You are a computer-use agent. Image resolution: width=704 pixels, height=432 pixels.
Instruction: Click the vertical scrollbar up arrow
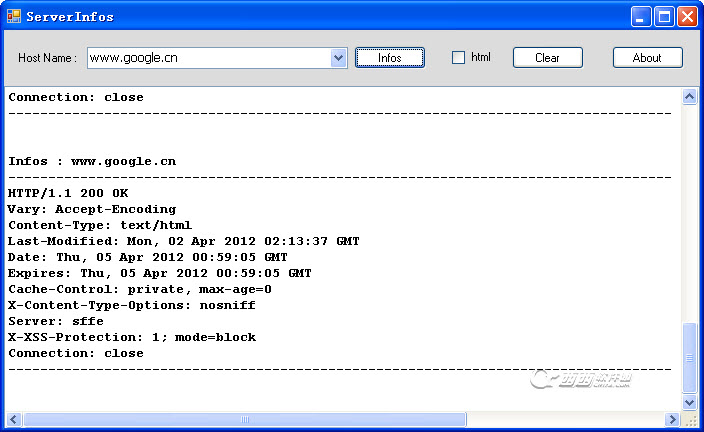pos(689,96)
